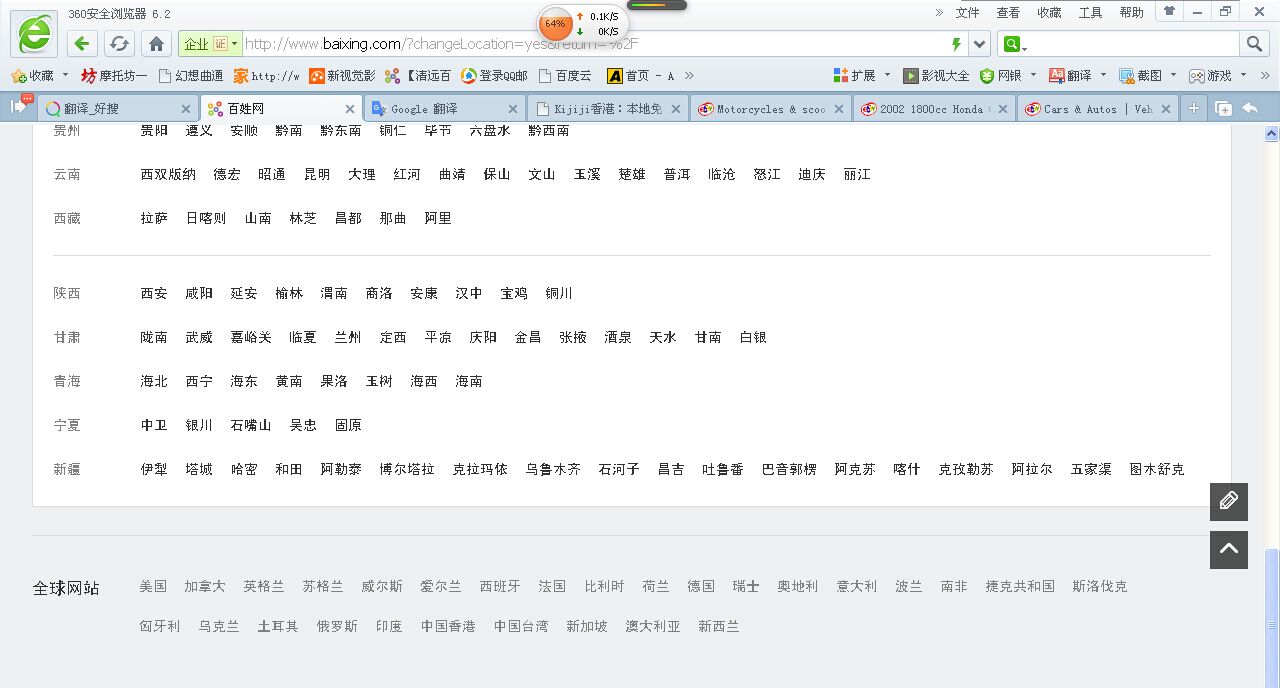Open the 收藏 favorites star in bookmarks bar
1280x688 pixels.
click(x=33, y=75)
